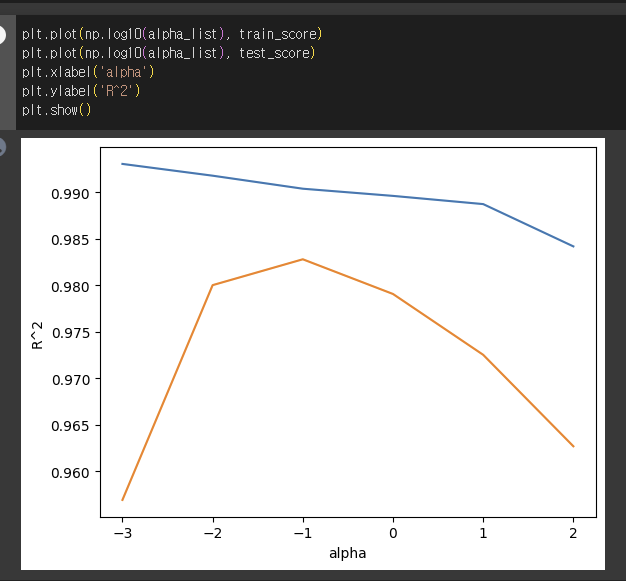Click the orange test score curve
This screenshot has height=581, width=626.
point(303,260)
